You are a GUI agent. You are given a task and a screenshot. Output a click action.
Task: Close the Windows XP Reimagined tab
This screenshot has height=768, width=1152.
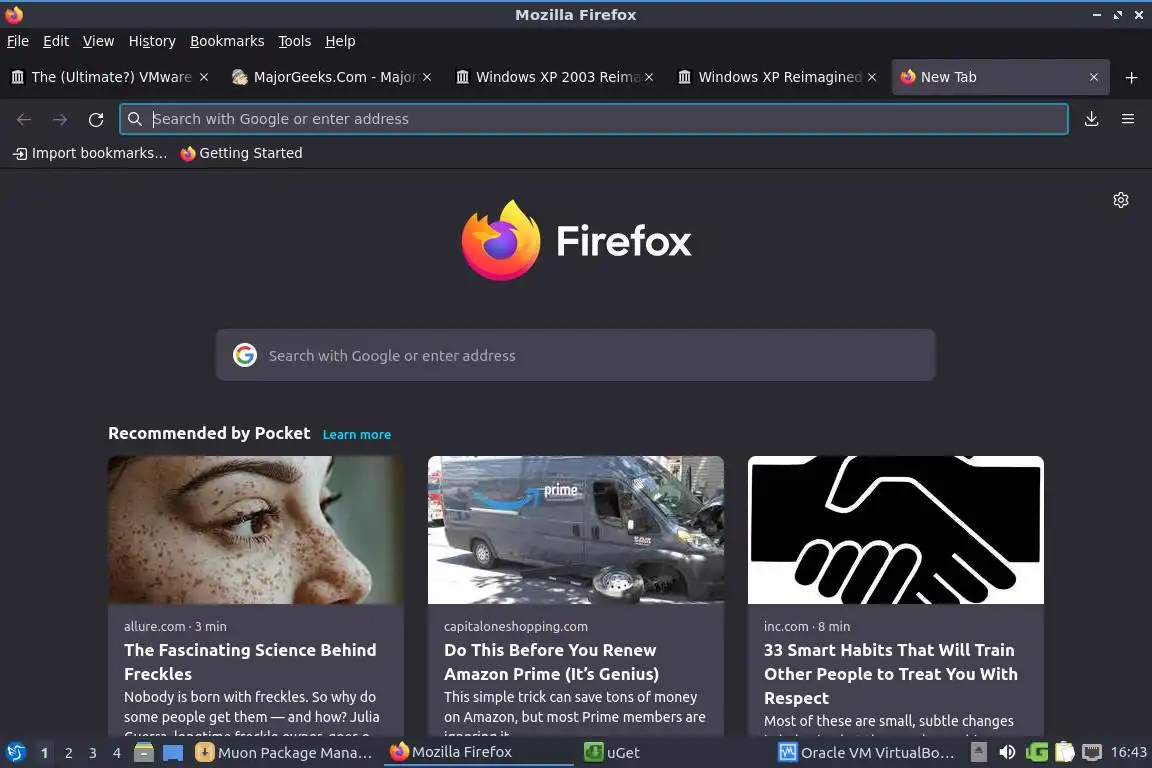pyautogui.click(x=872, y=77)
